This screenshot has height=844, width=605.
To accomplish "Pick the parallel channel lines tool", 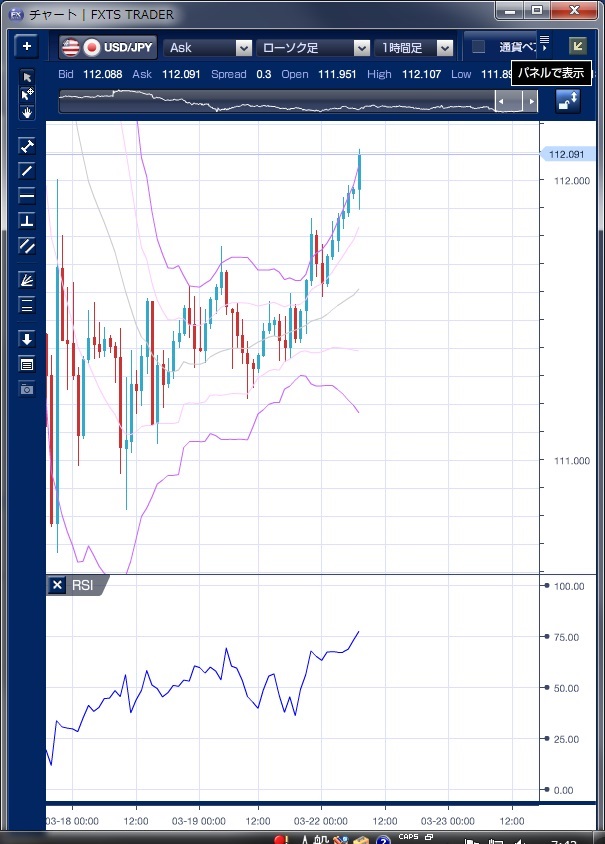I will [27, 245].
